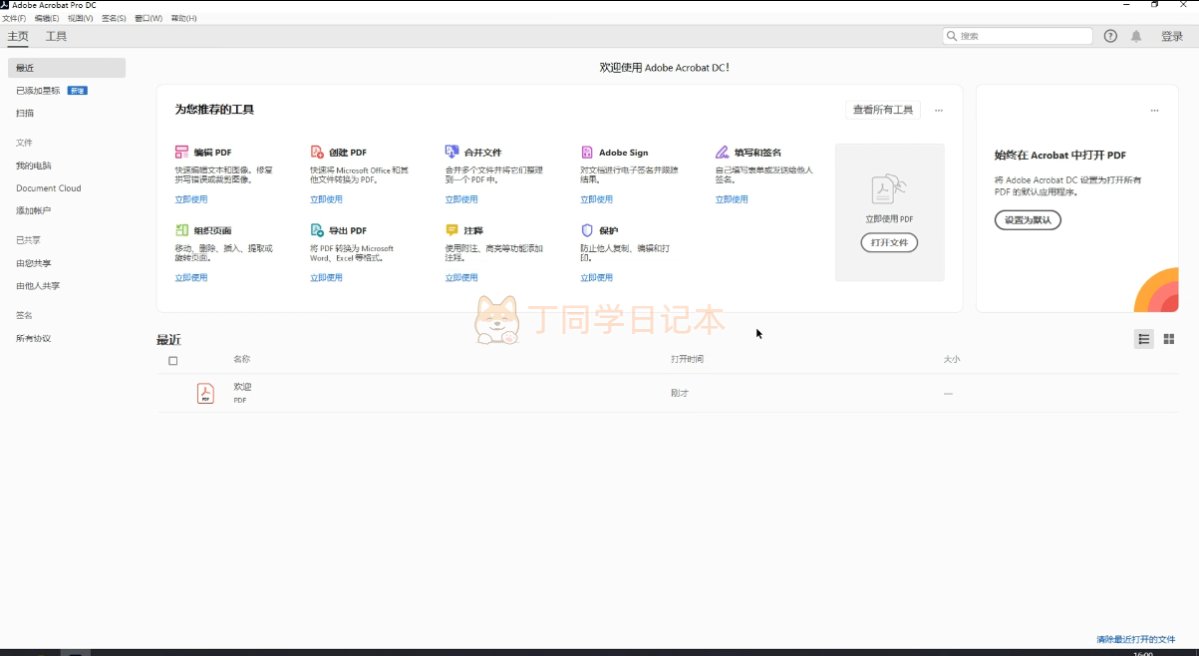
Task: Open the 注释 comment tool icon
Action: coord(452,230)
